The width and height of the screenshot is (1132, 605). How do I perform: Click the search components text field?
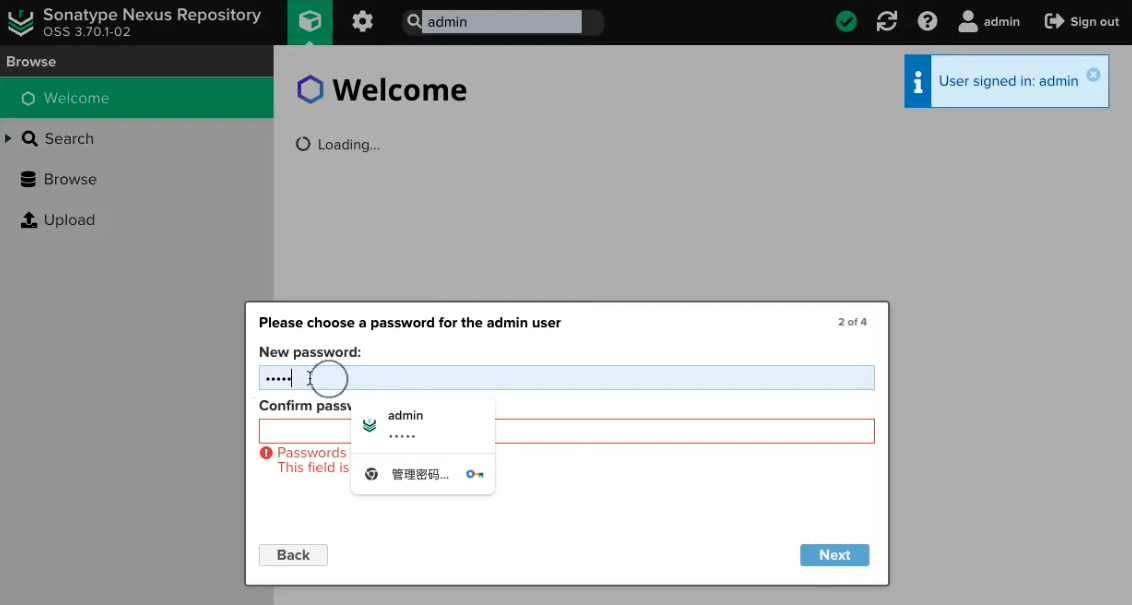point(502,22)
